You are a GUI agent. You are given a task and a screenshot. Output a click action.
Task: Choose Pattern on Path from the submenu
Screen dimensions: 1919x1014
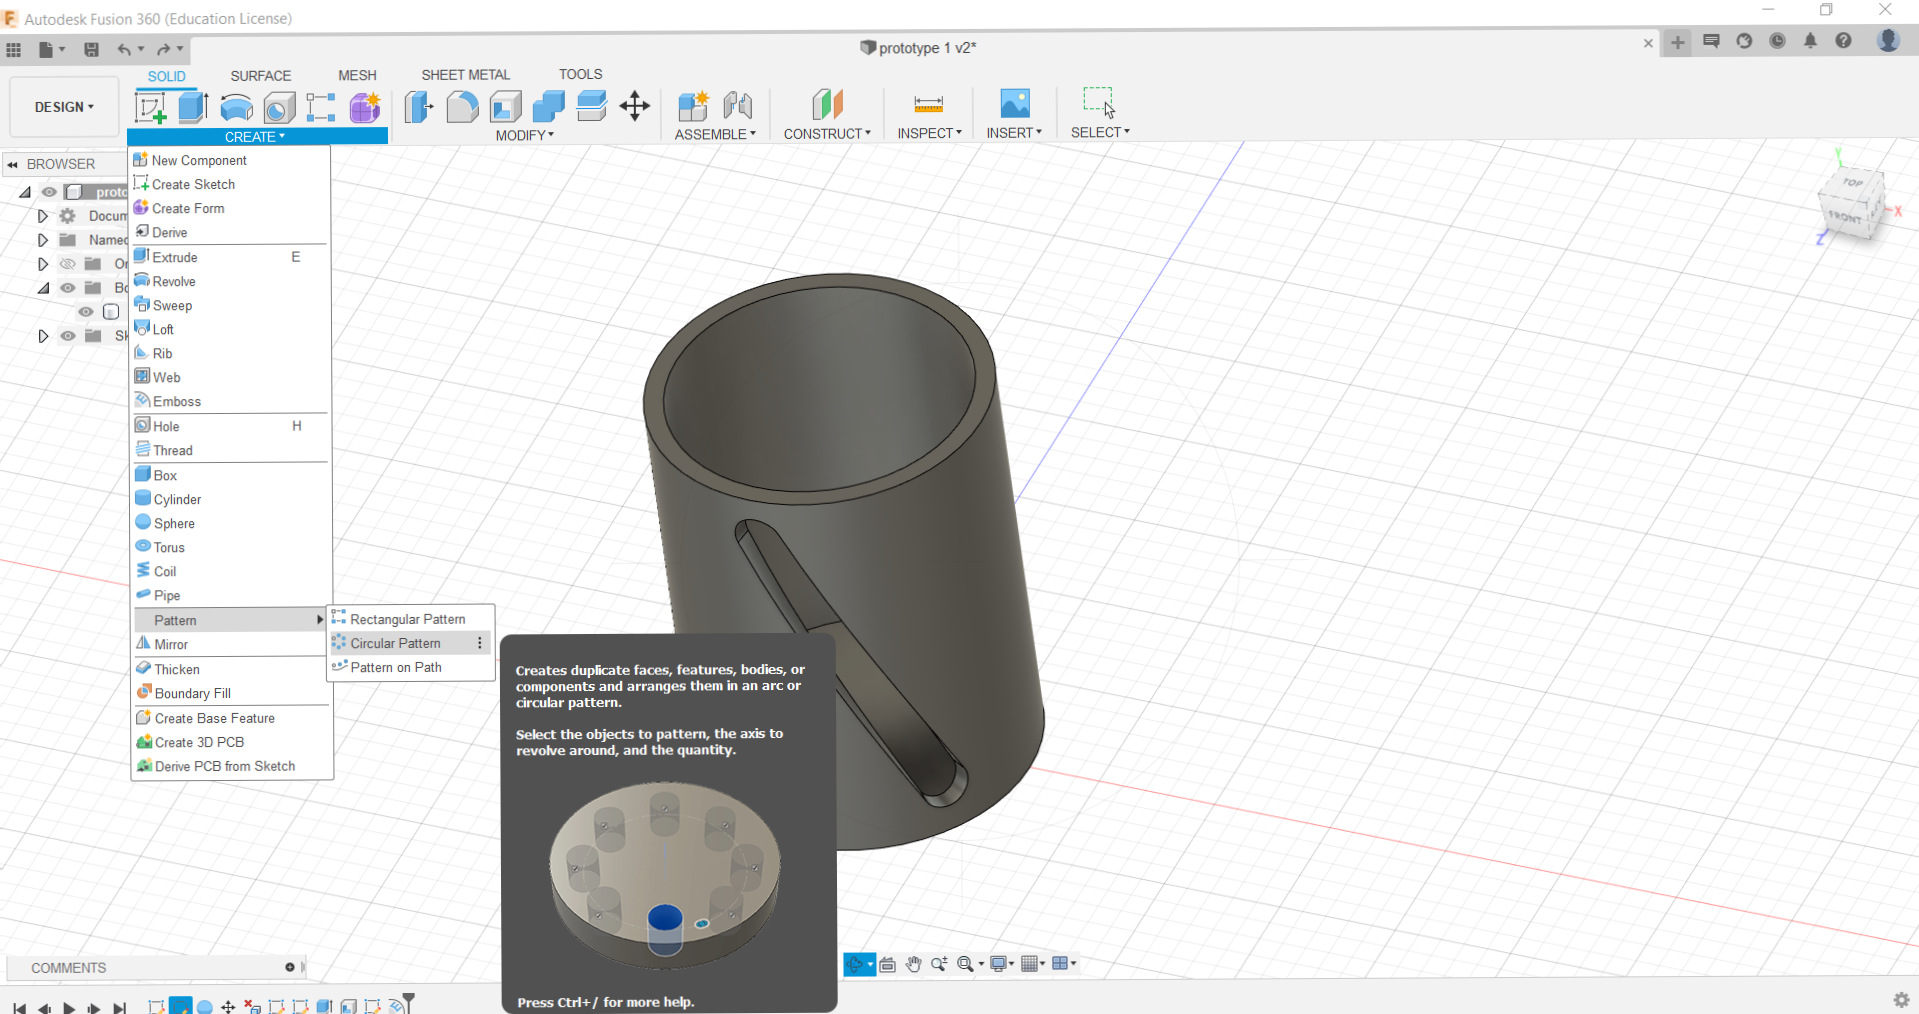411,667
